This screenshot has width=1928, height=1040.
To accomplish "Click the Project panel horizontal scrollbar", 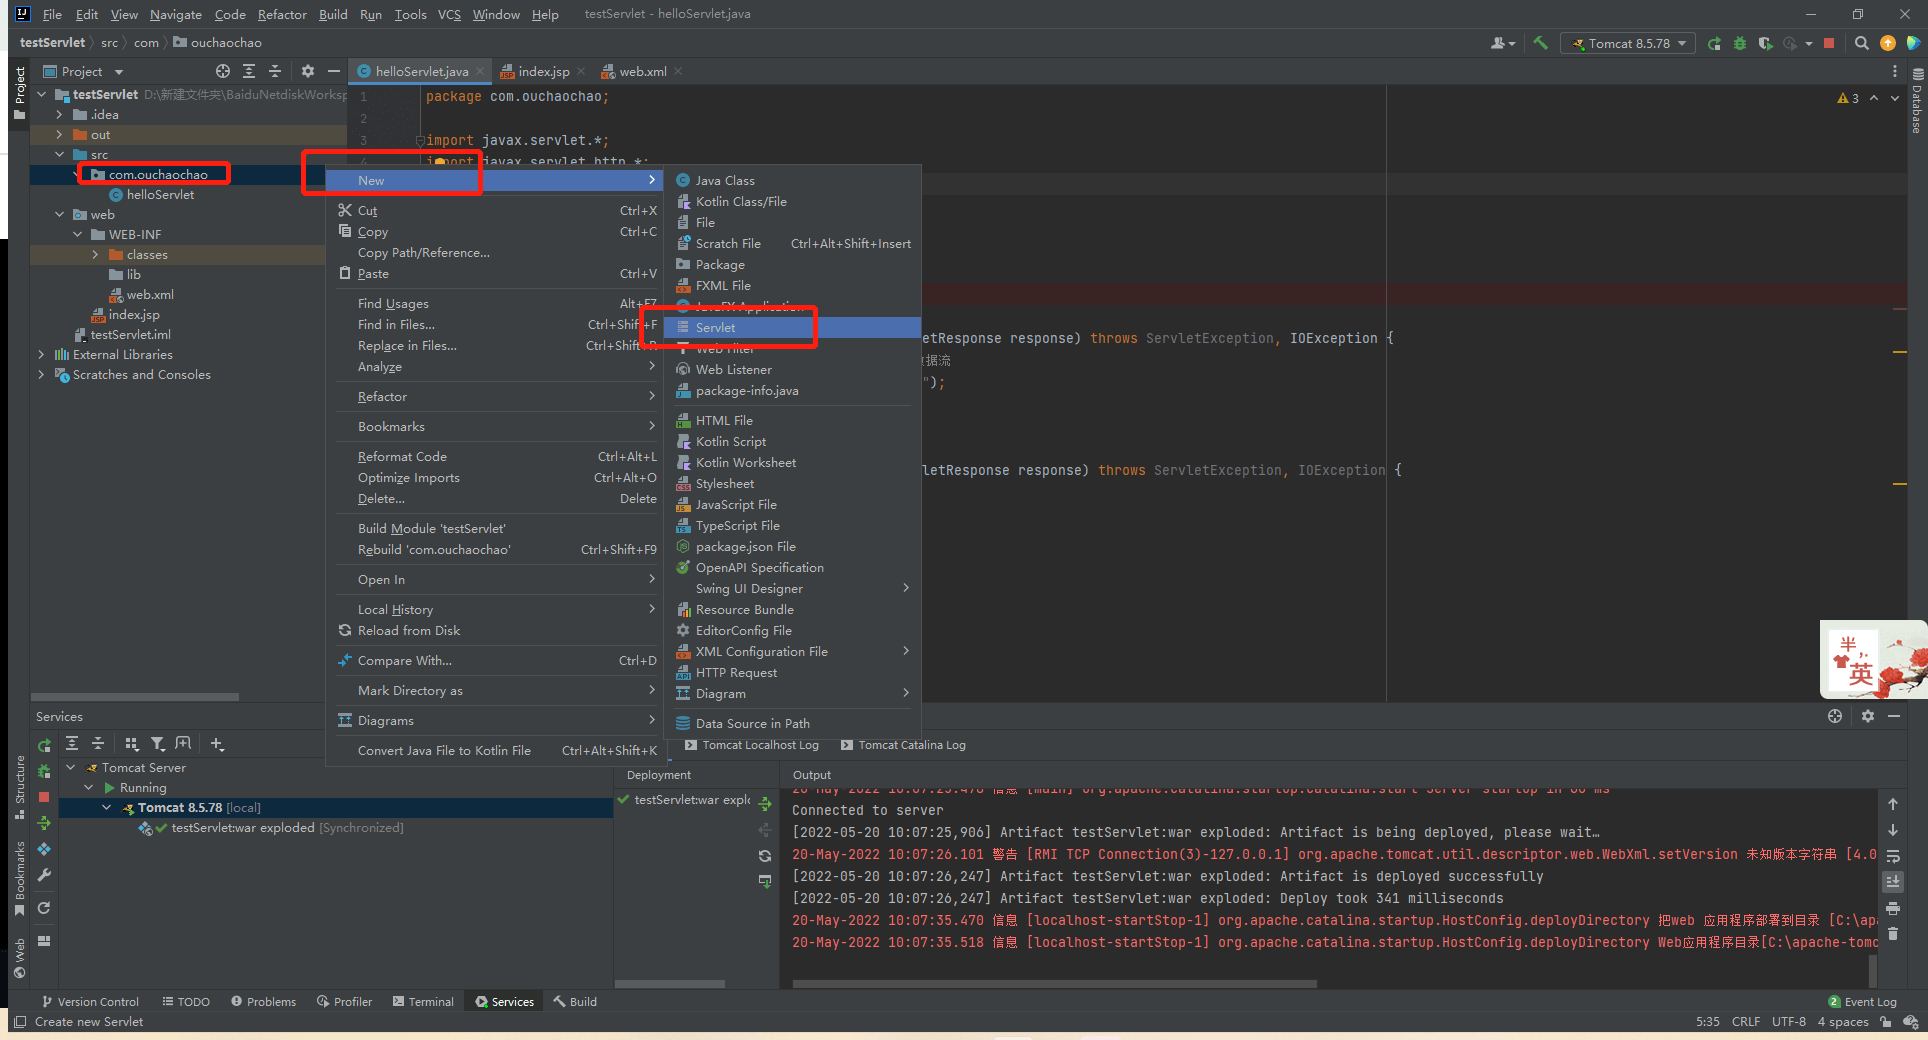I will [135, 697].
